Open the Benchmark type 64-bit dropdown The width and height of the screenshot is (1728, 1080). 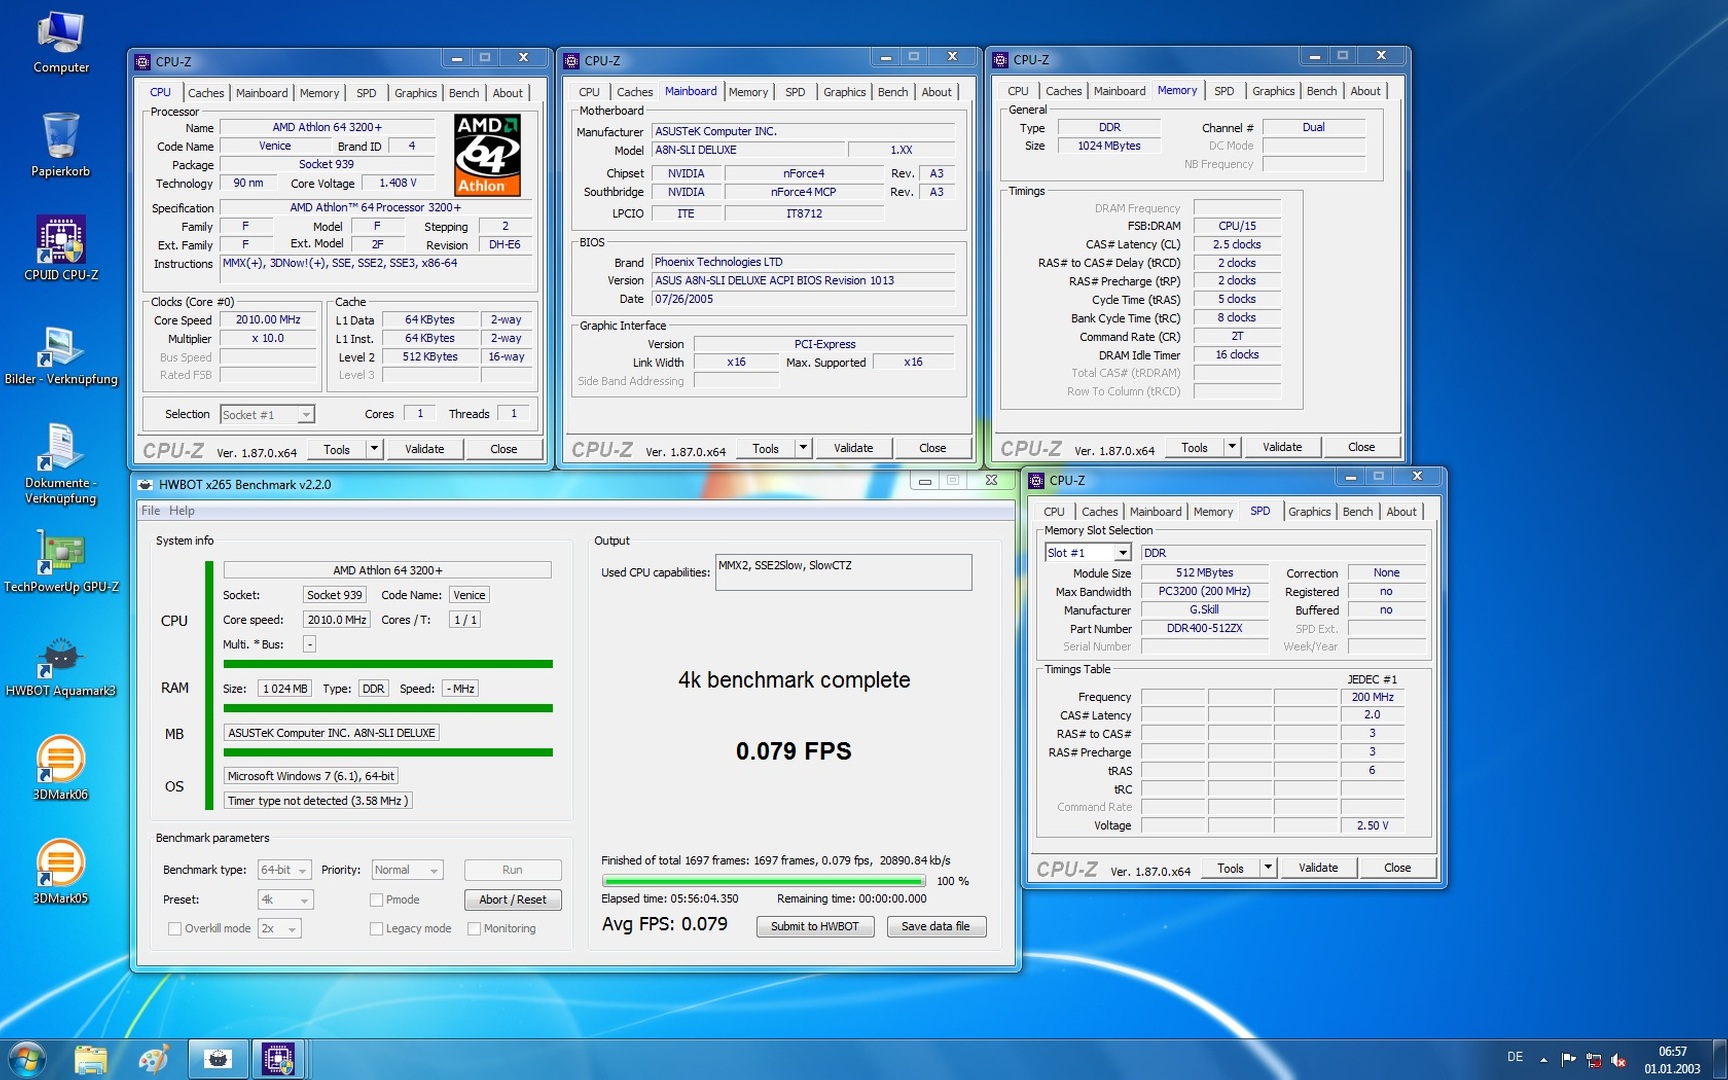tap(284, 870)
